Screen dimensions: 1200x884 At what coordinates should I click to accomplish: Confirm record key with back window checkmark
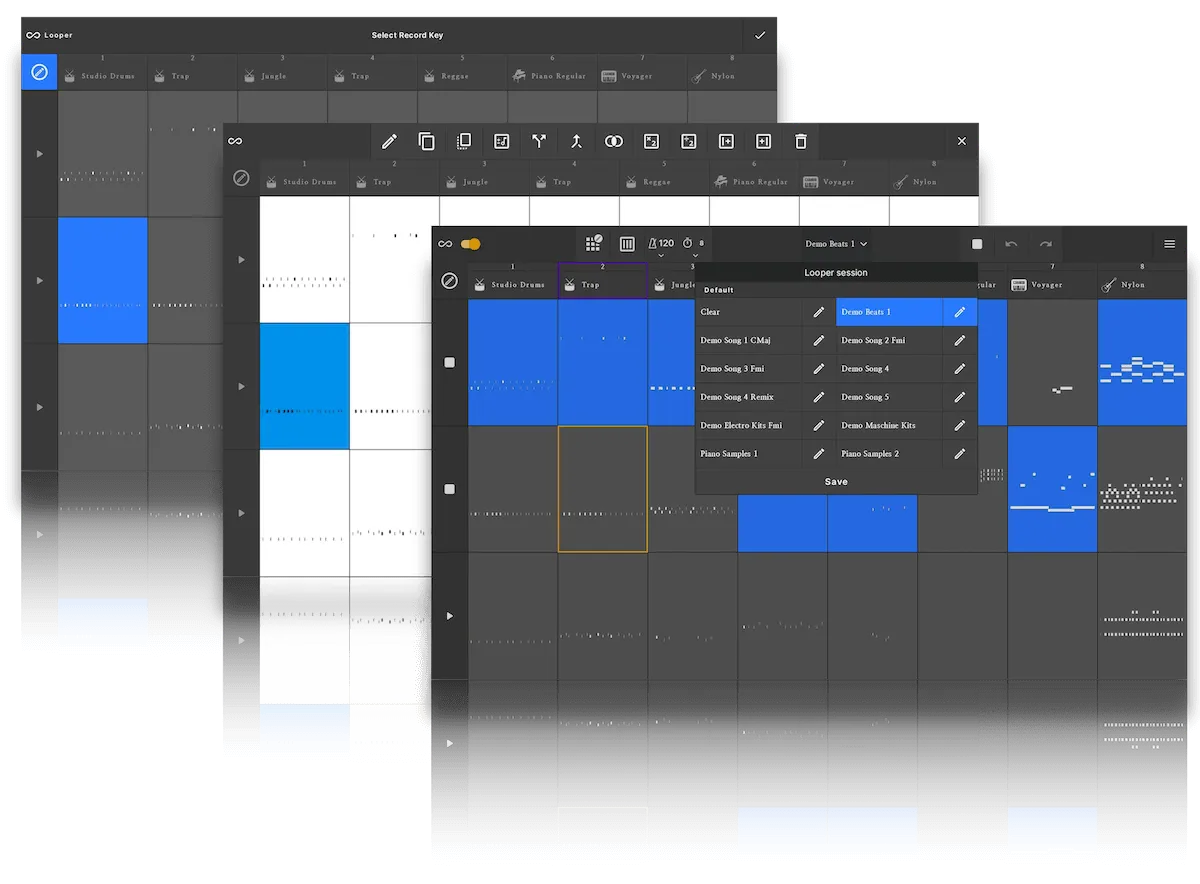[760, 35]
